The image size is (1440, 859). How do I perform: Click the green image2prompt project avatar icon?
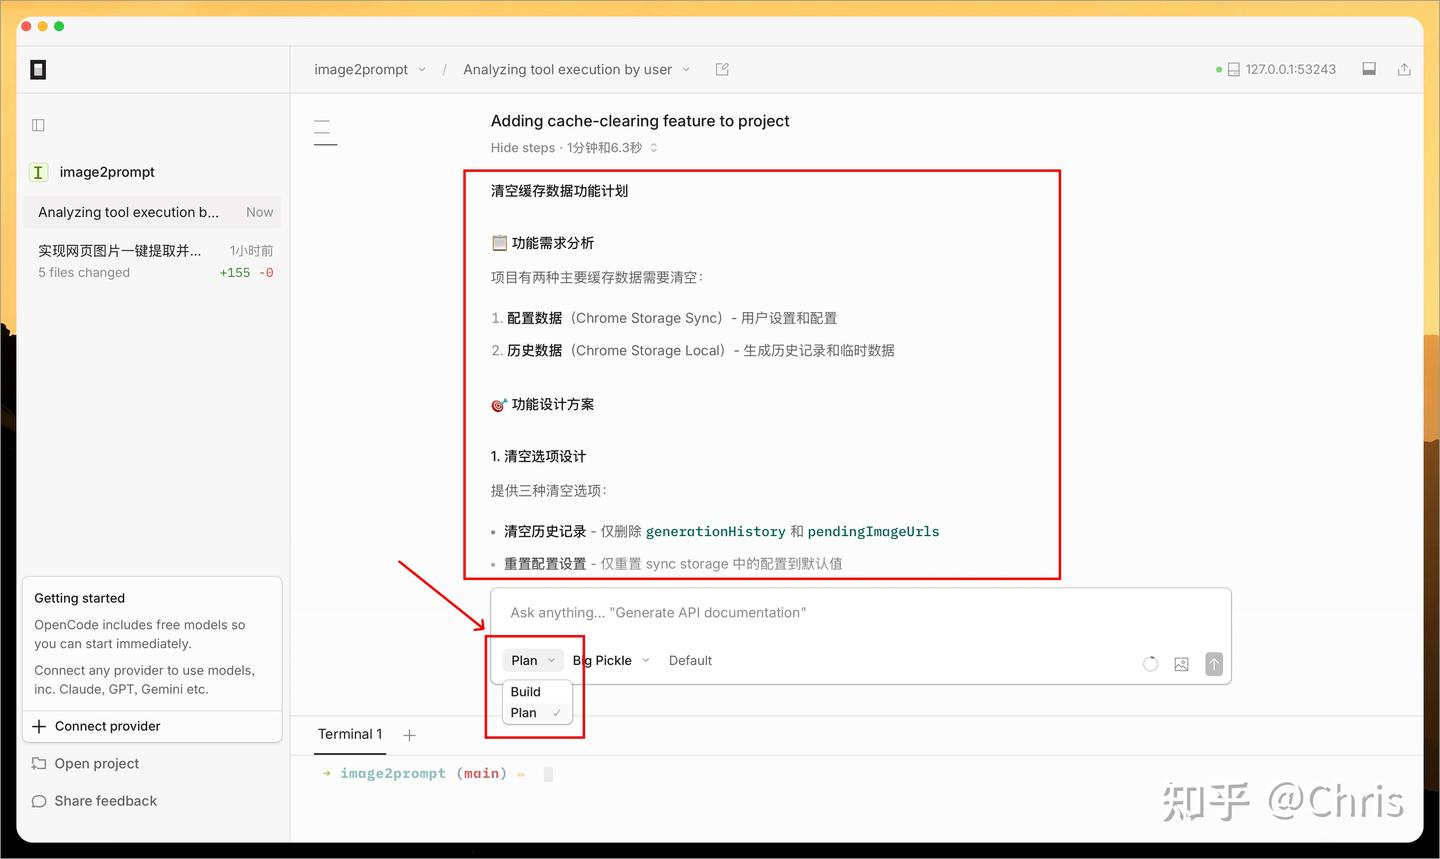pos(38,172)
